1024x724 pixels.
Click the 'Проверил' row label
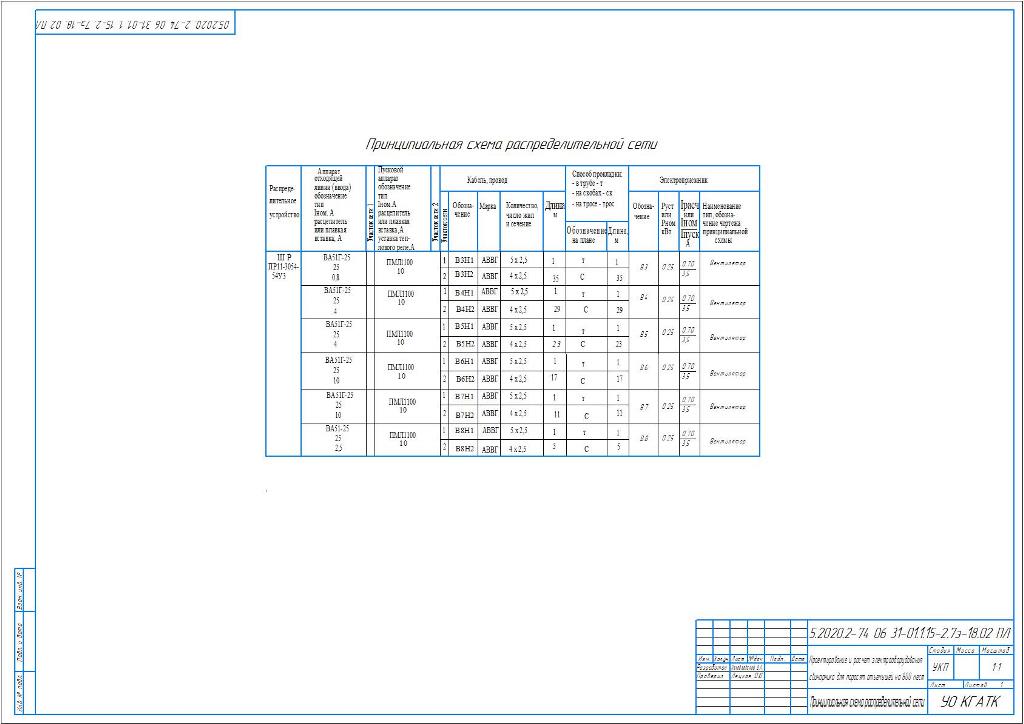click(711, 677)
